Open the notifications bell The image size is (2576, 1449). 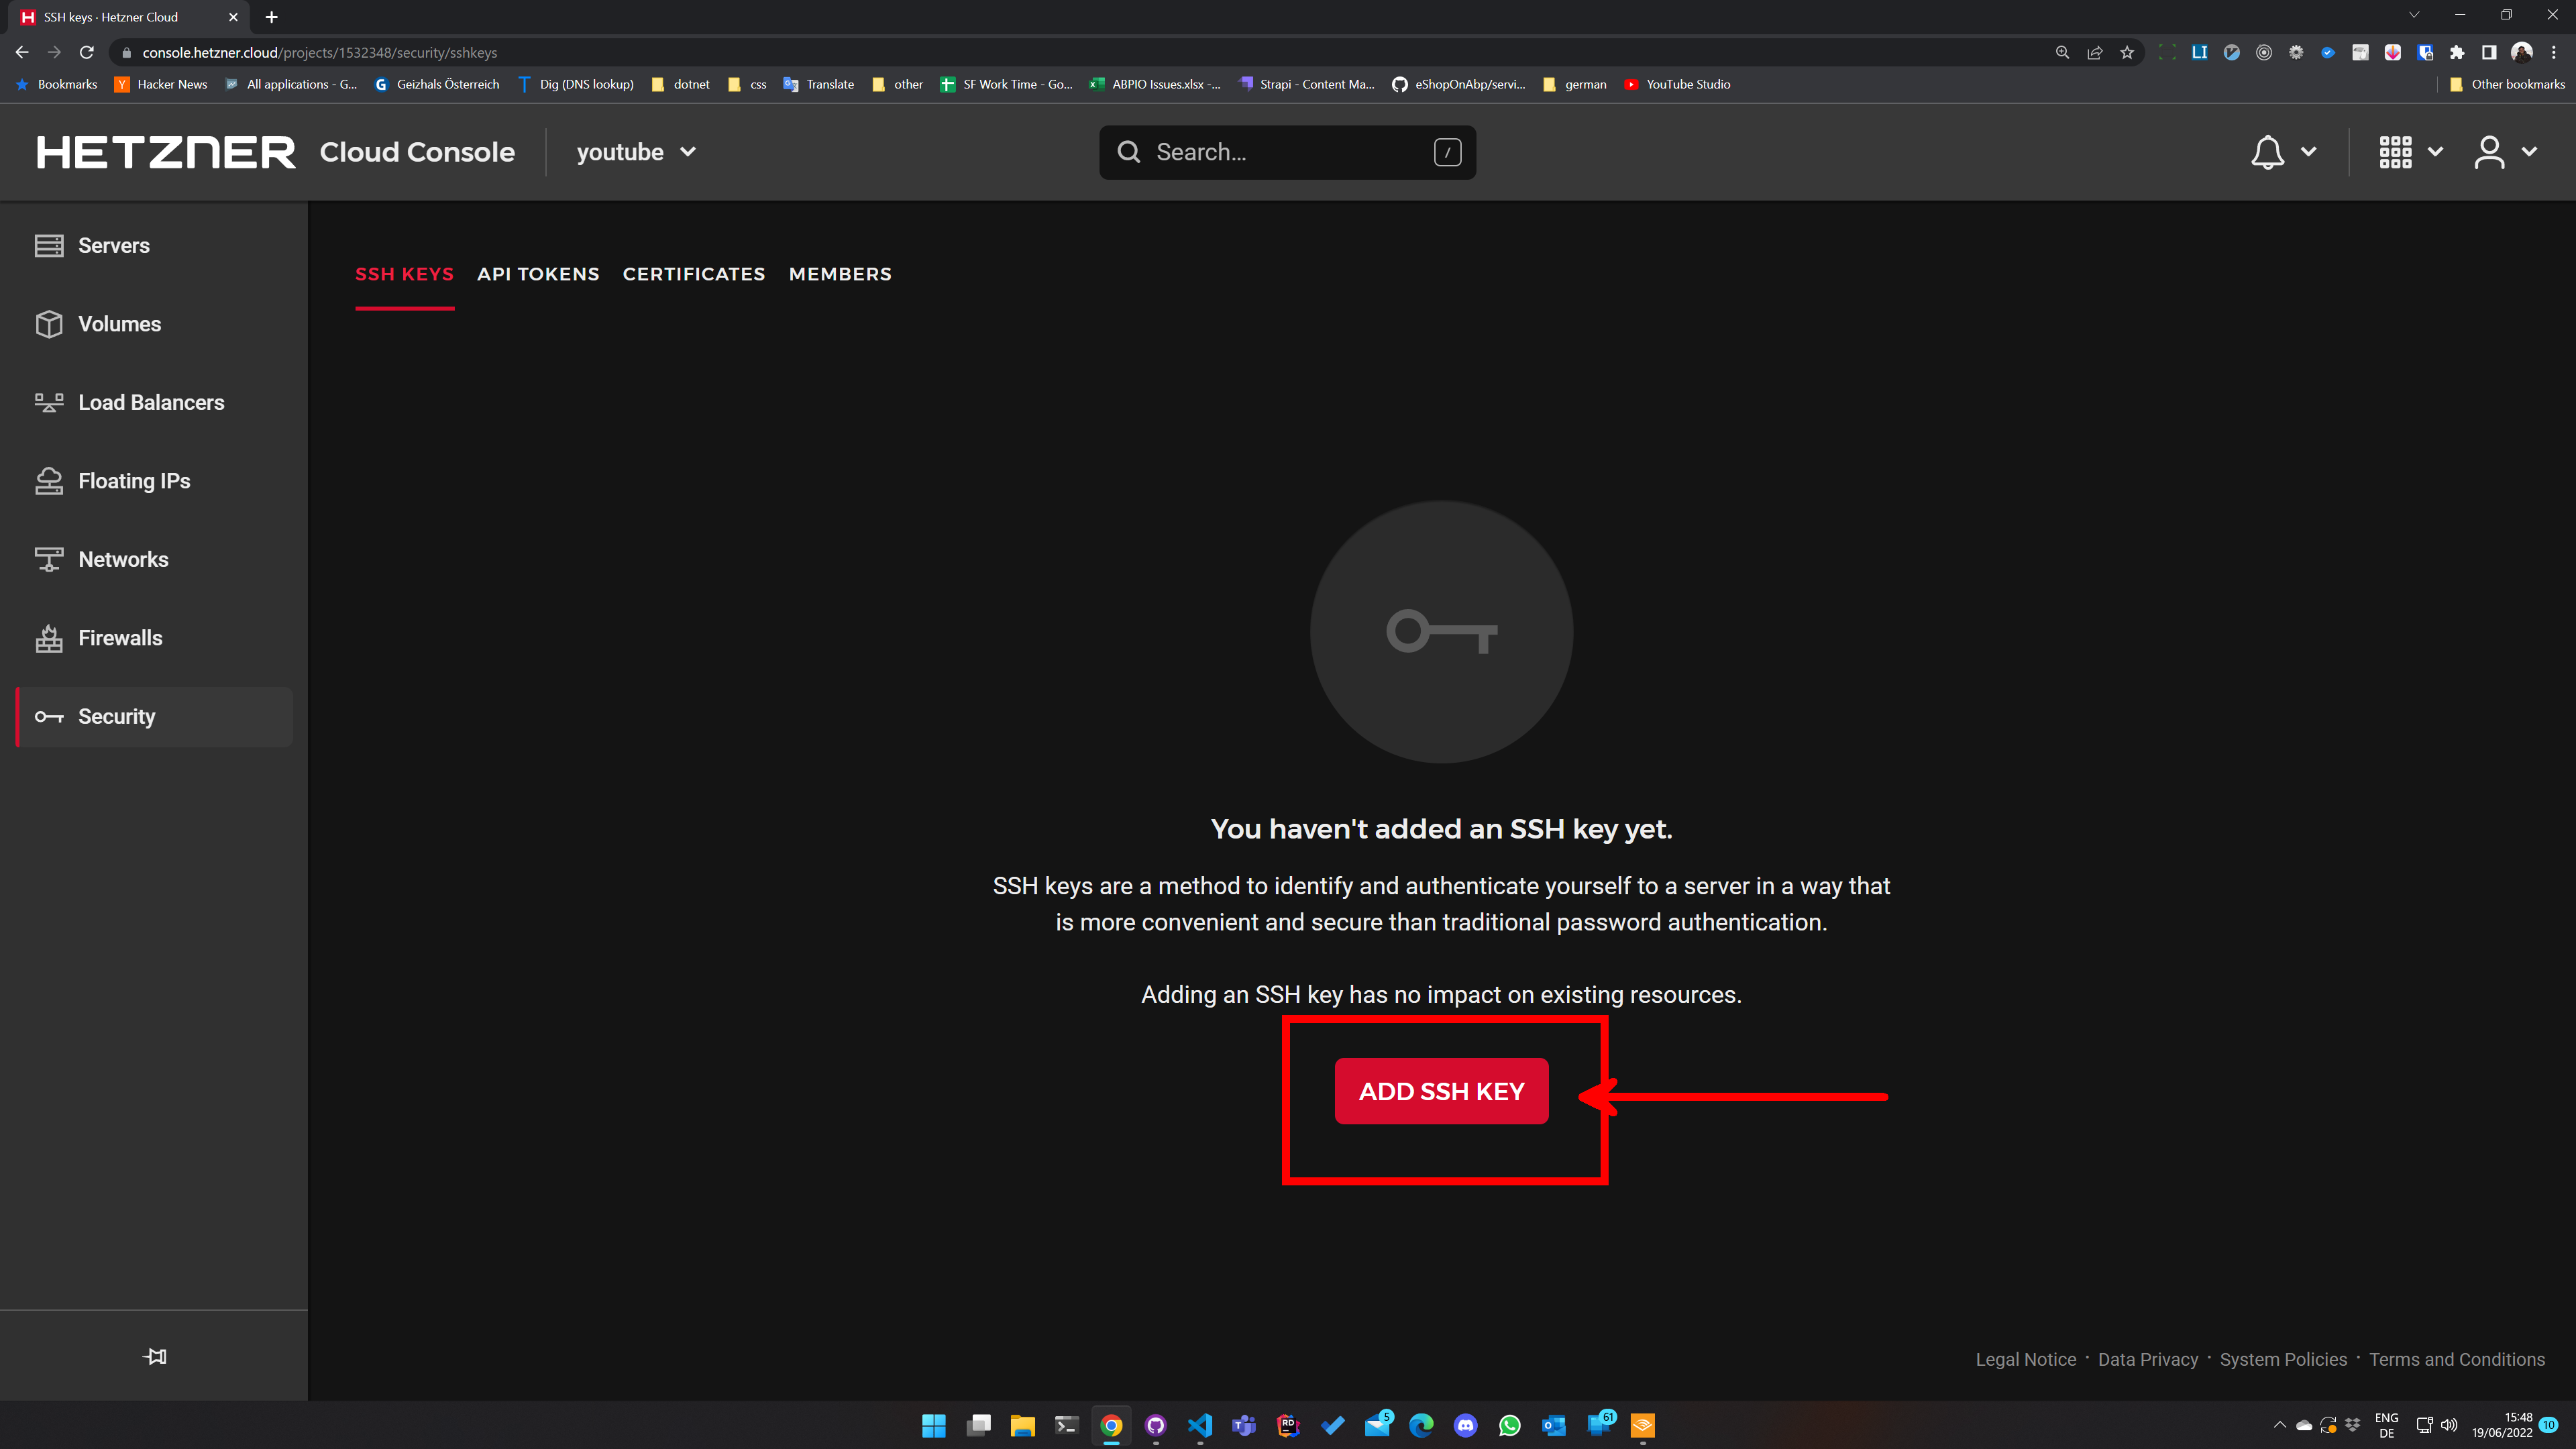(x=2268, y=152)
